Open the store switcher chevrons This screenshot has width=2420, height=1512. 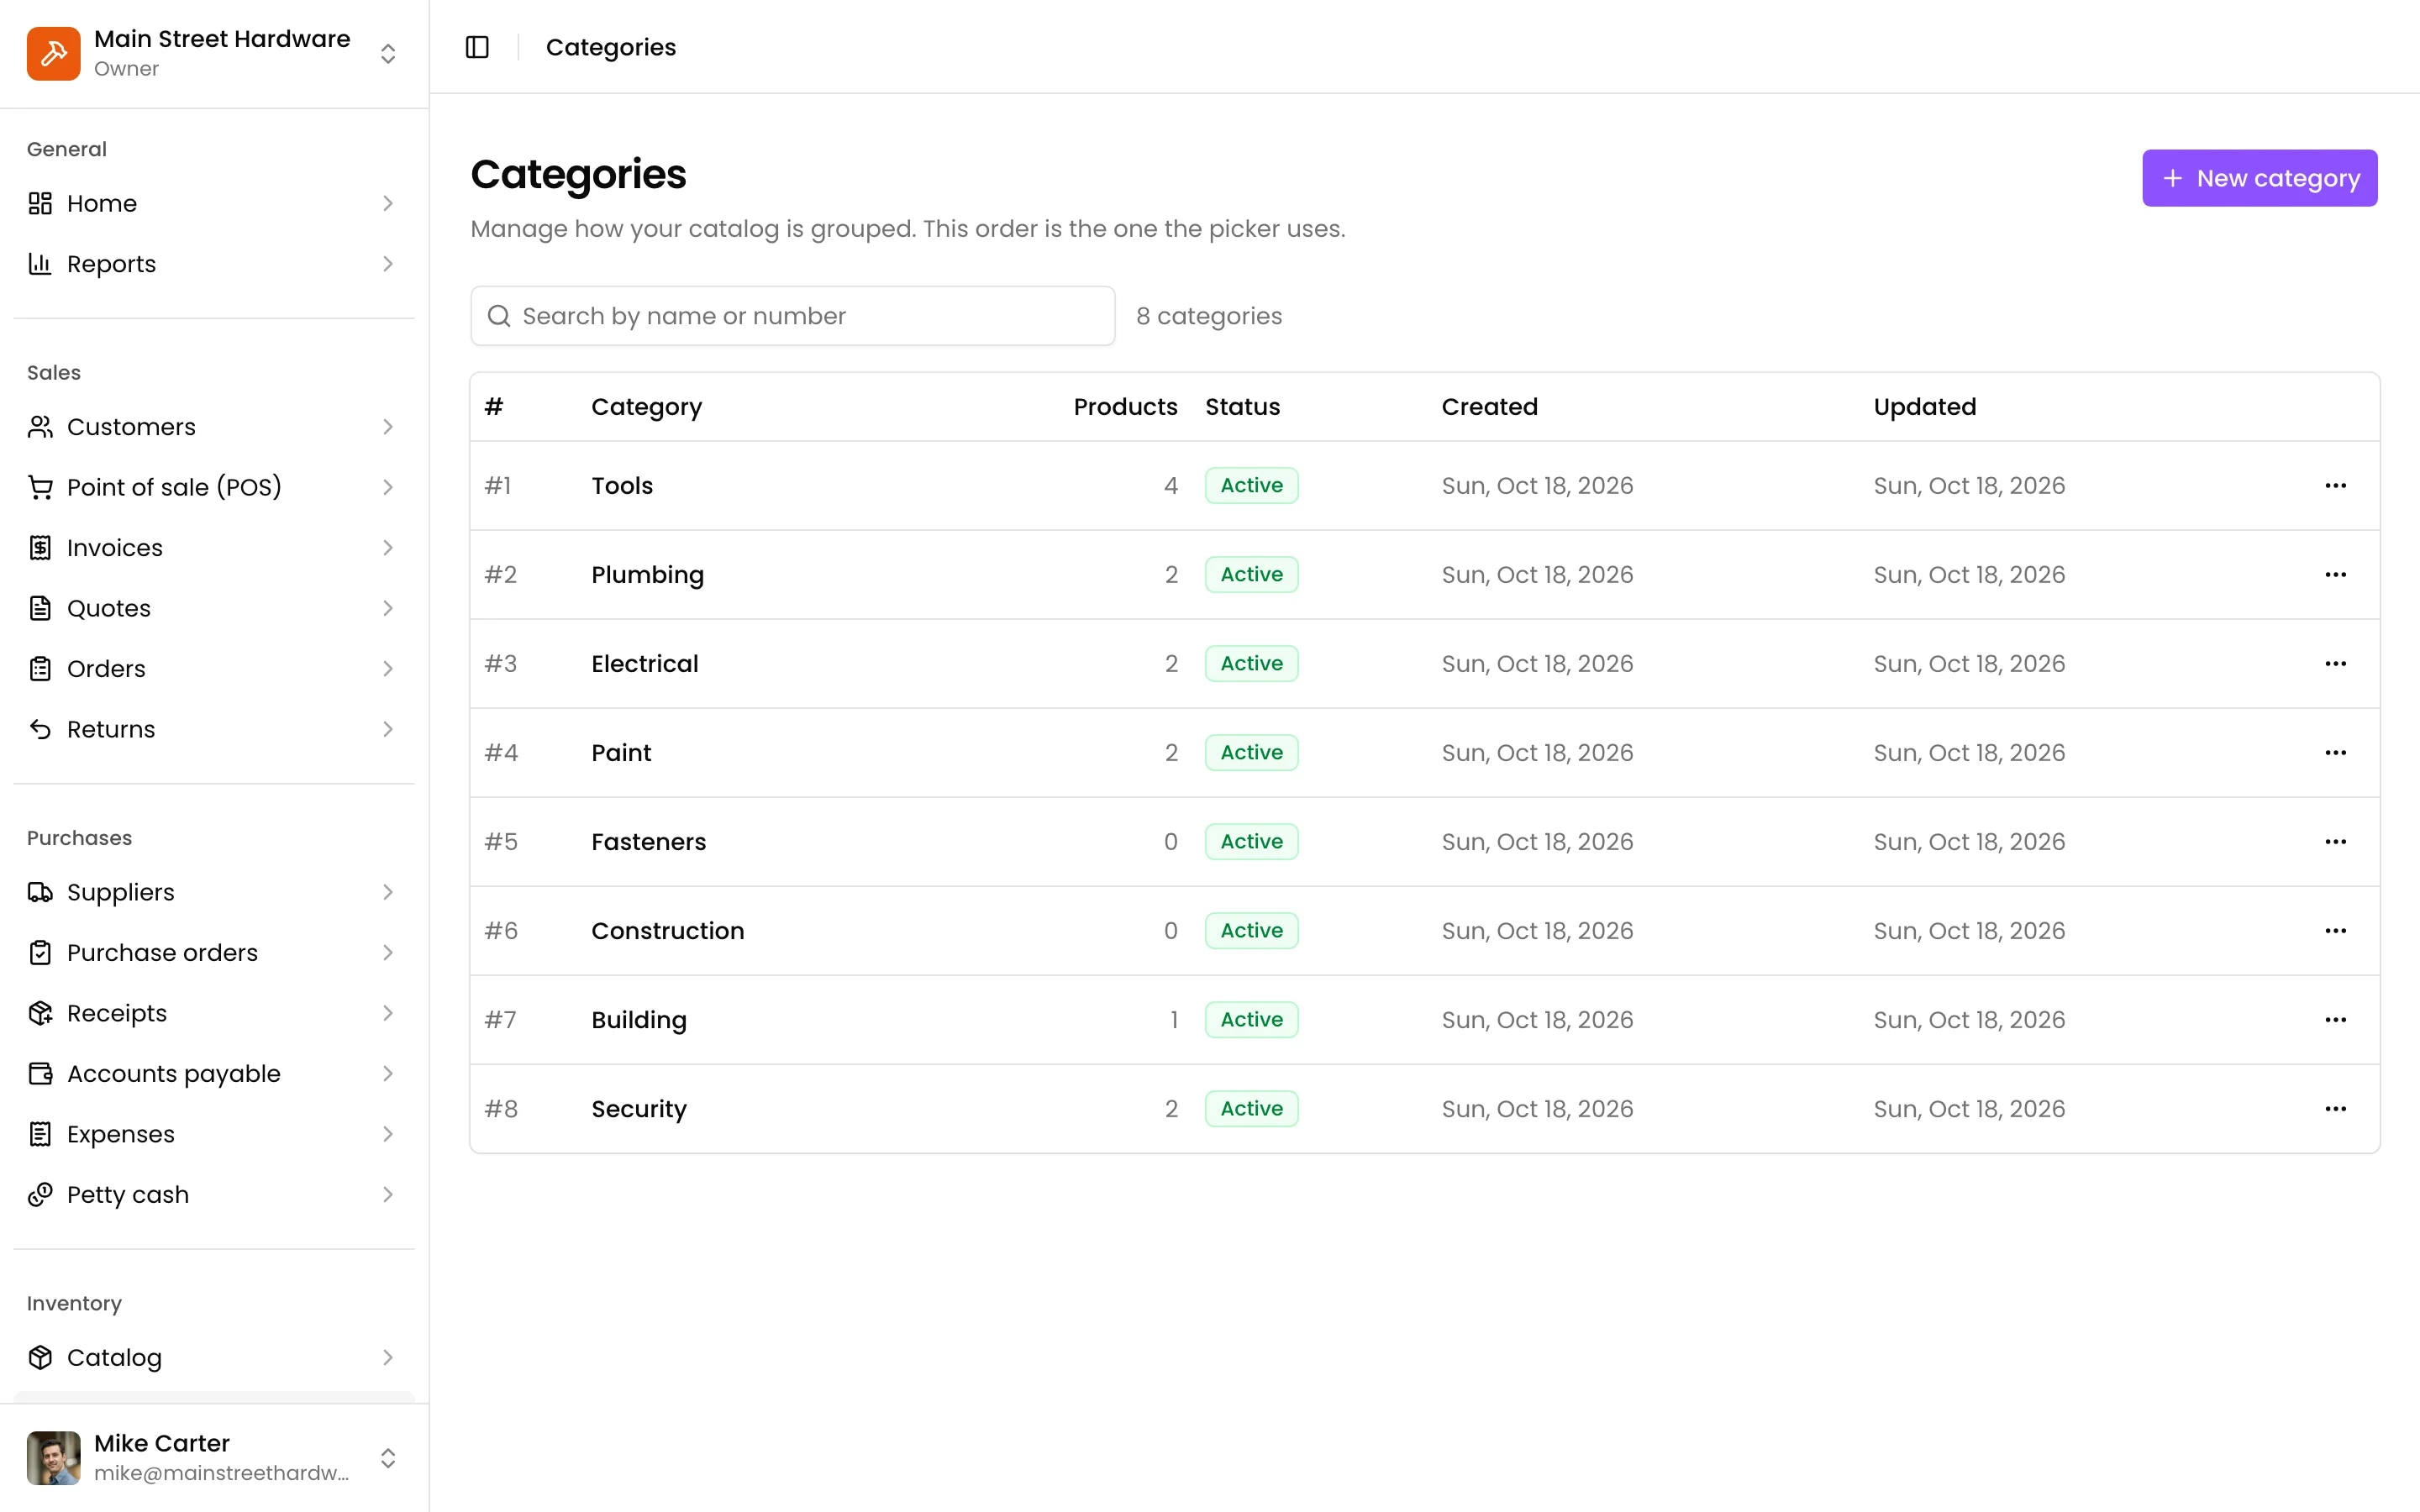click(x=388, y=53)
